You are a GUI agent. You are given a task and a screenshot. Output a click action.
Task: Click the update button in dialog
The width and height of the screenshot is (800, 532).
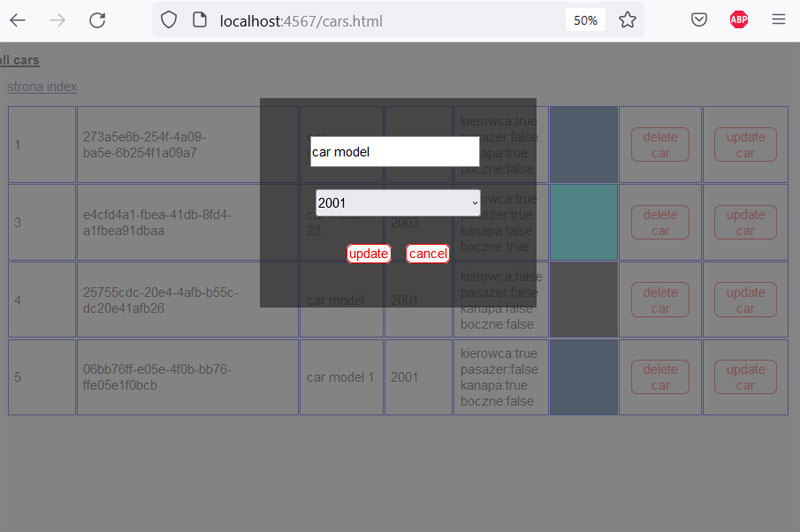pos(368,254)
